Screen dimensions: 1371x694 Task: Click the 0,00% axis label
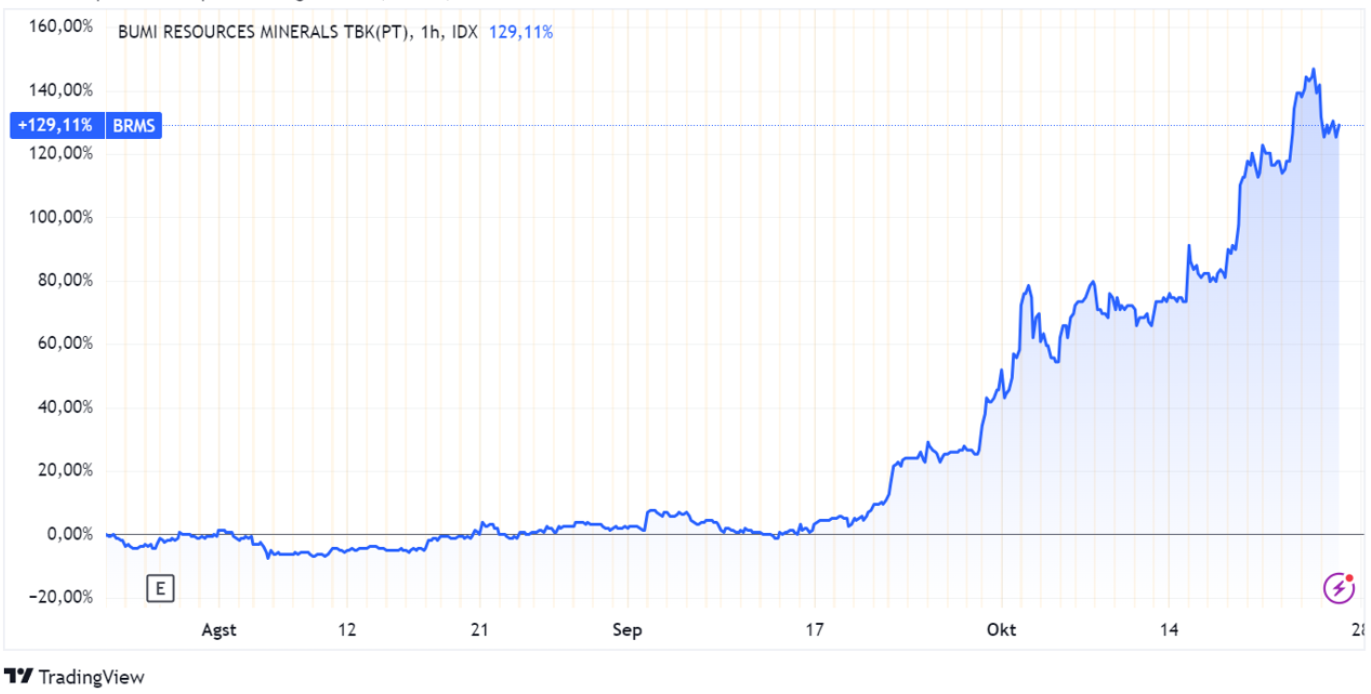(69, 534)
